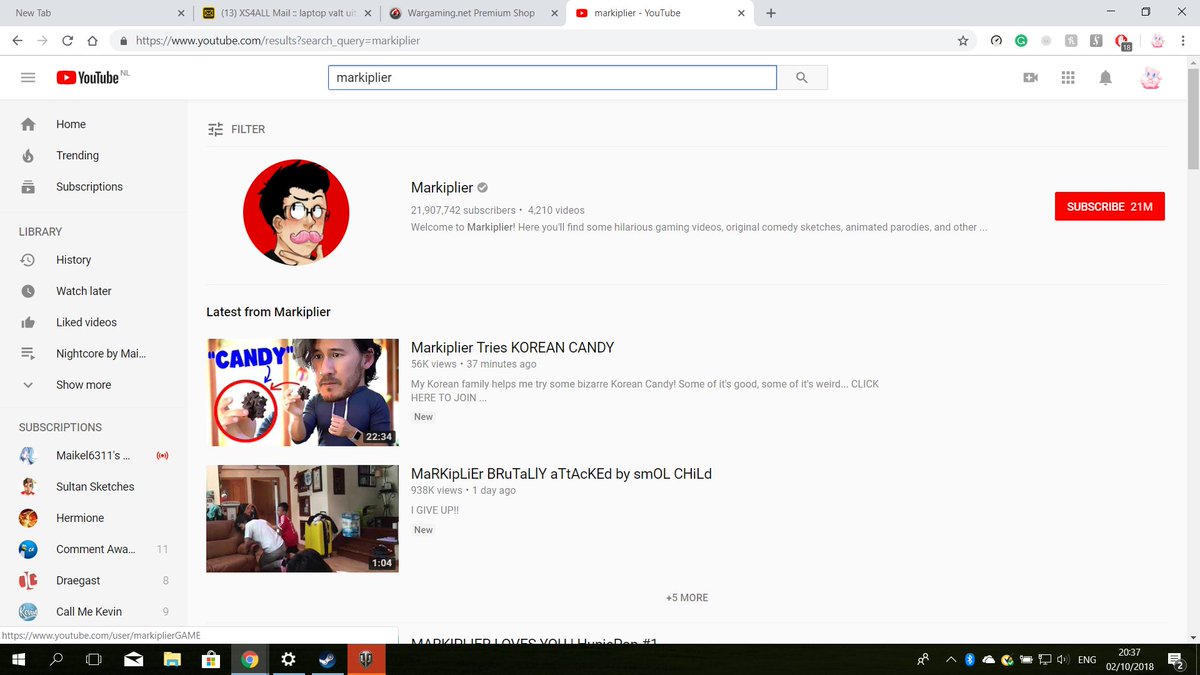The width and height of the screenshot is (1200, 675).
Task: Open 'Markiplier Tries KOREAN CANDY' title
Action: point(512,347)
